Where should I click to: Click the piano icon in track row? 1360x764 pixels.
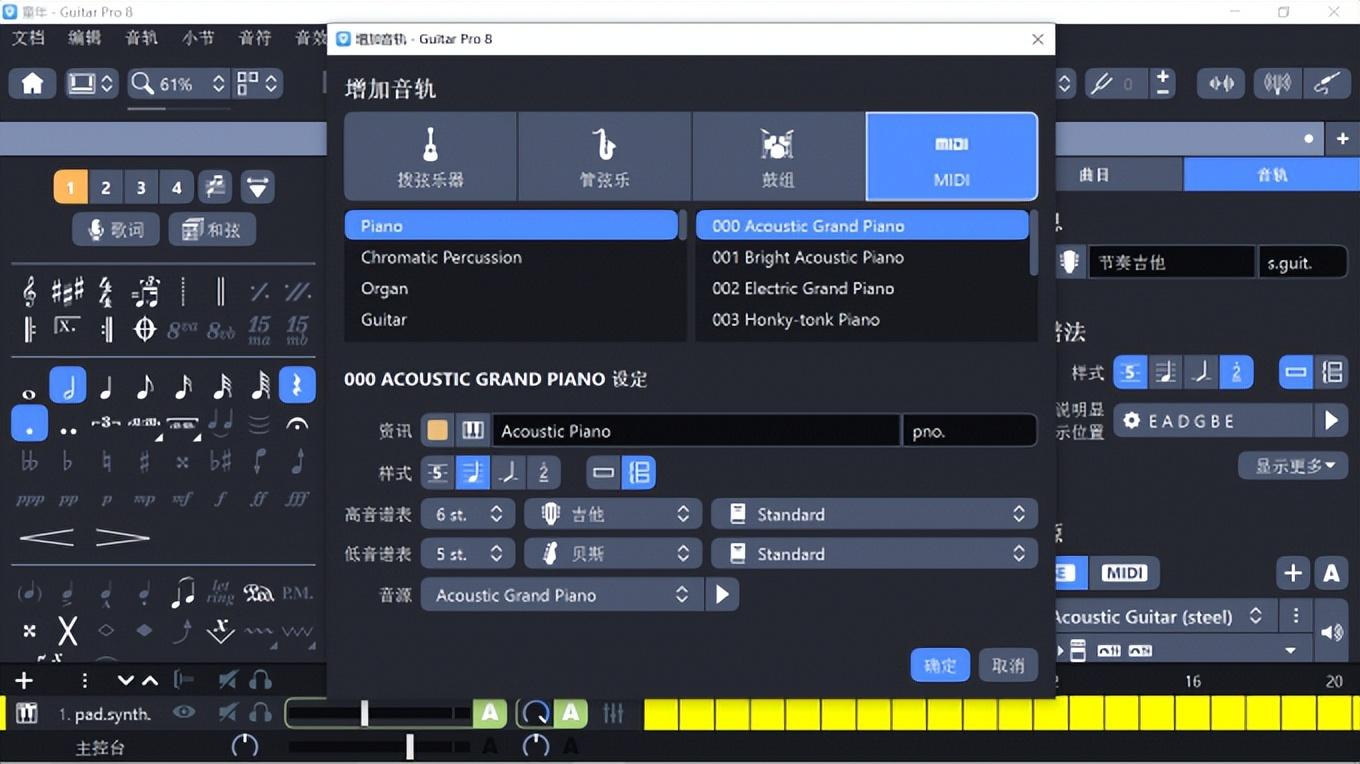pos(26,713)
